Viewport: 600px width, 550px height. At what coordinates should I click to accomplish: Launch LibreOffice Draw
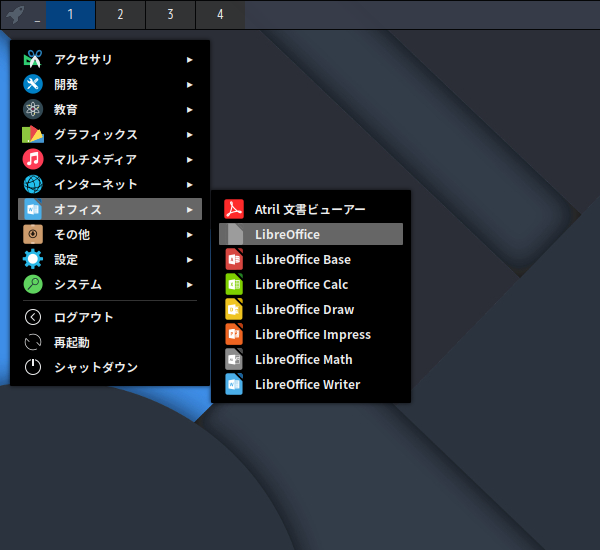click(311, 309)
